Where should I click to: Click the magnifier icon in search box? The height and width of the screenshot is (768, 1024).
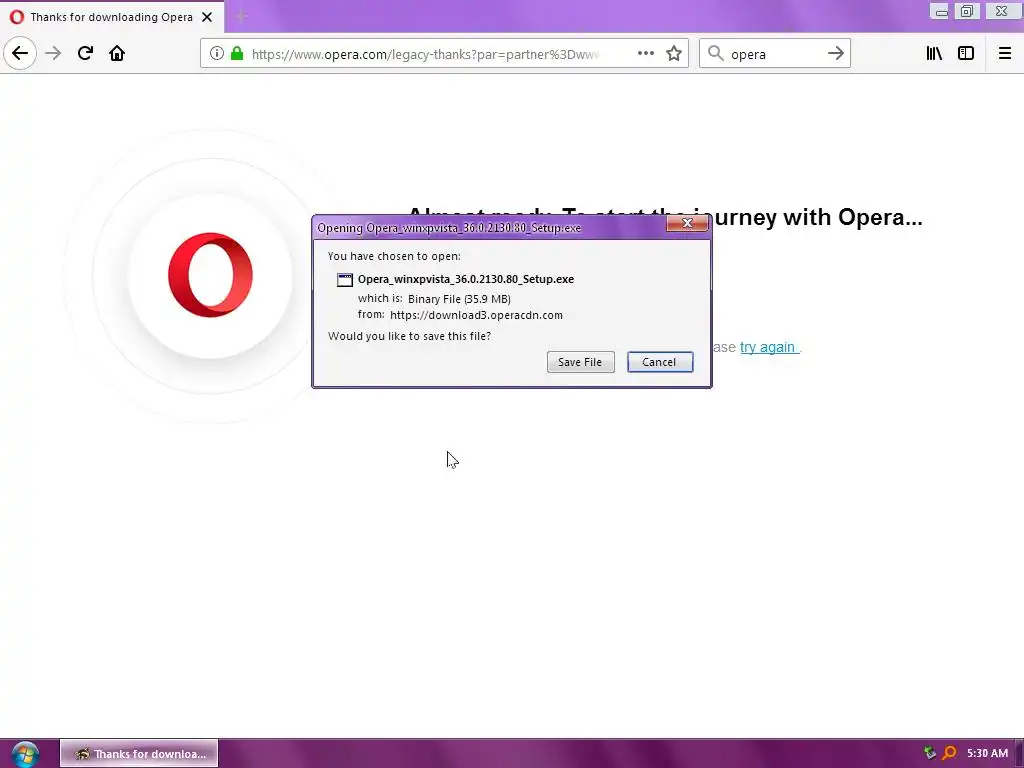(716, 54)
